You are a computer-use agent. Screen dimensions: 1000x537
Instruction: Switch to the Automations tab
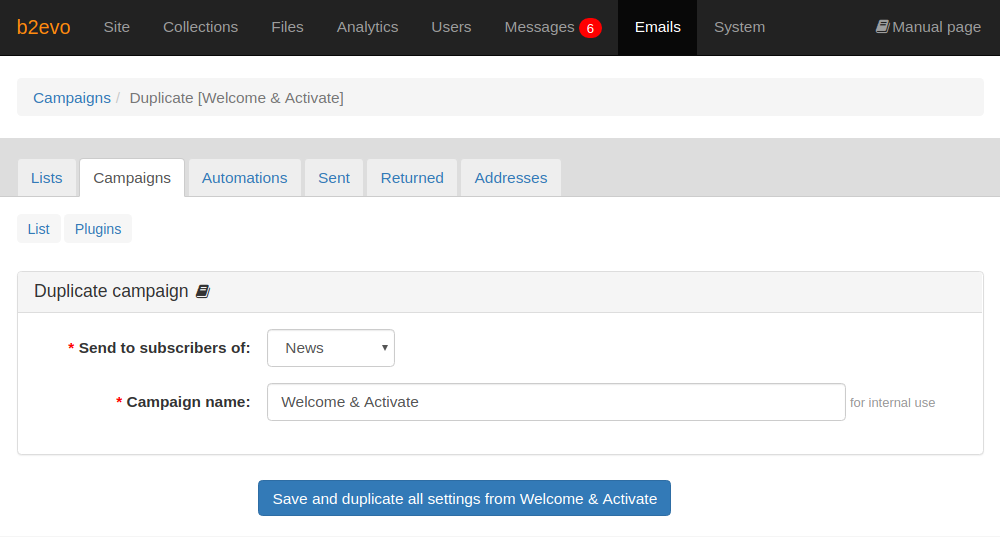(x=244, y=178)
